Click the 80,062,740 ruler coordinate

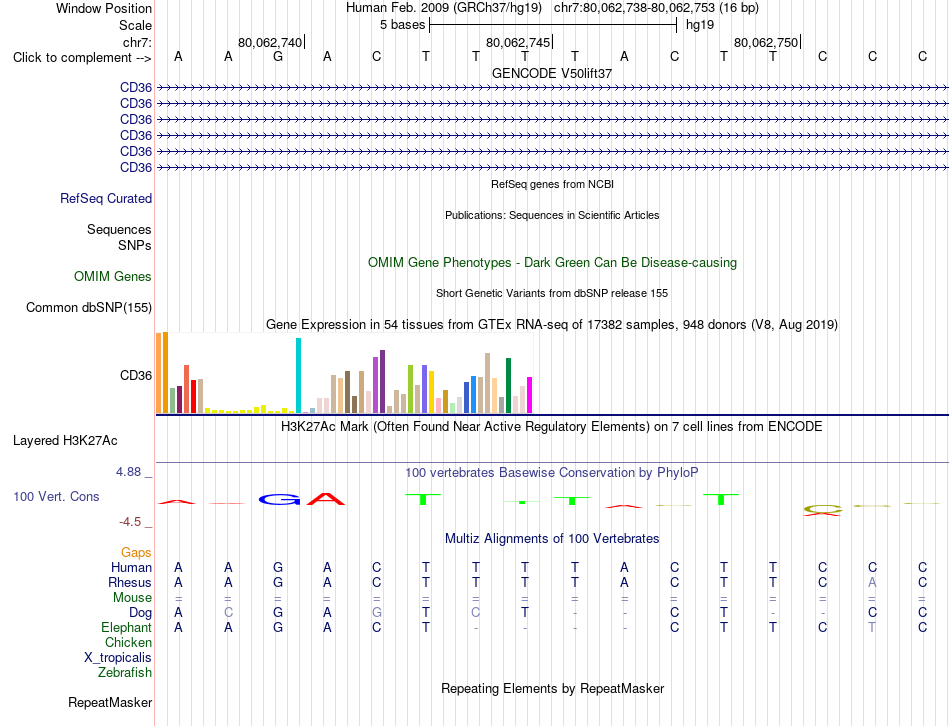pyautogui.click(x=270, y=42)
